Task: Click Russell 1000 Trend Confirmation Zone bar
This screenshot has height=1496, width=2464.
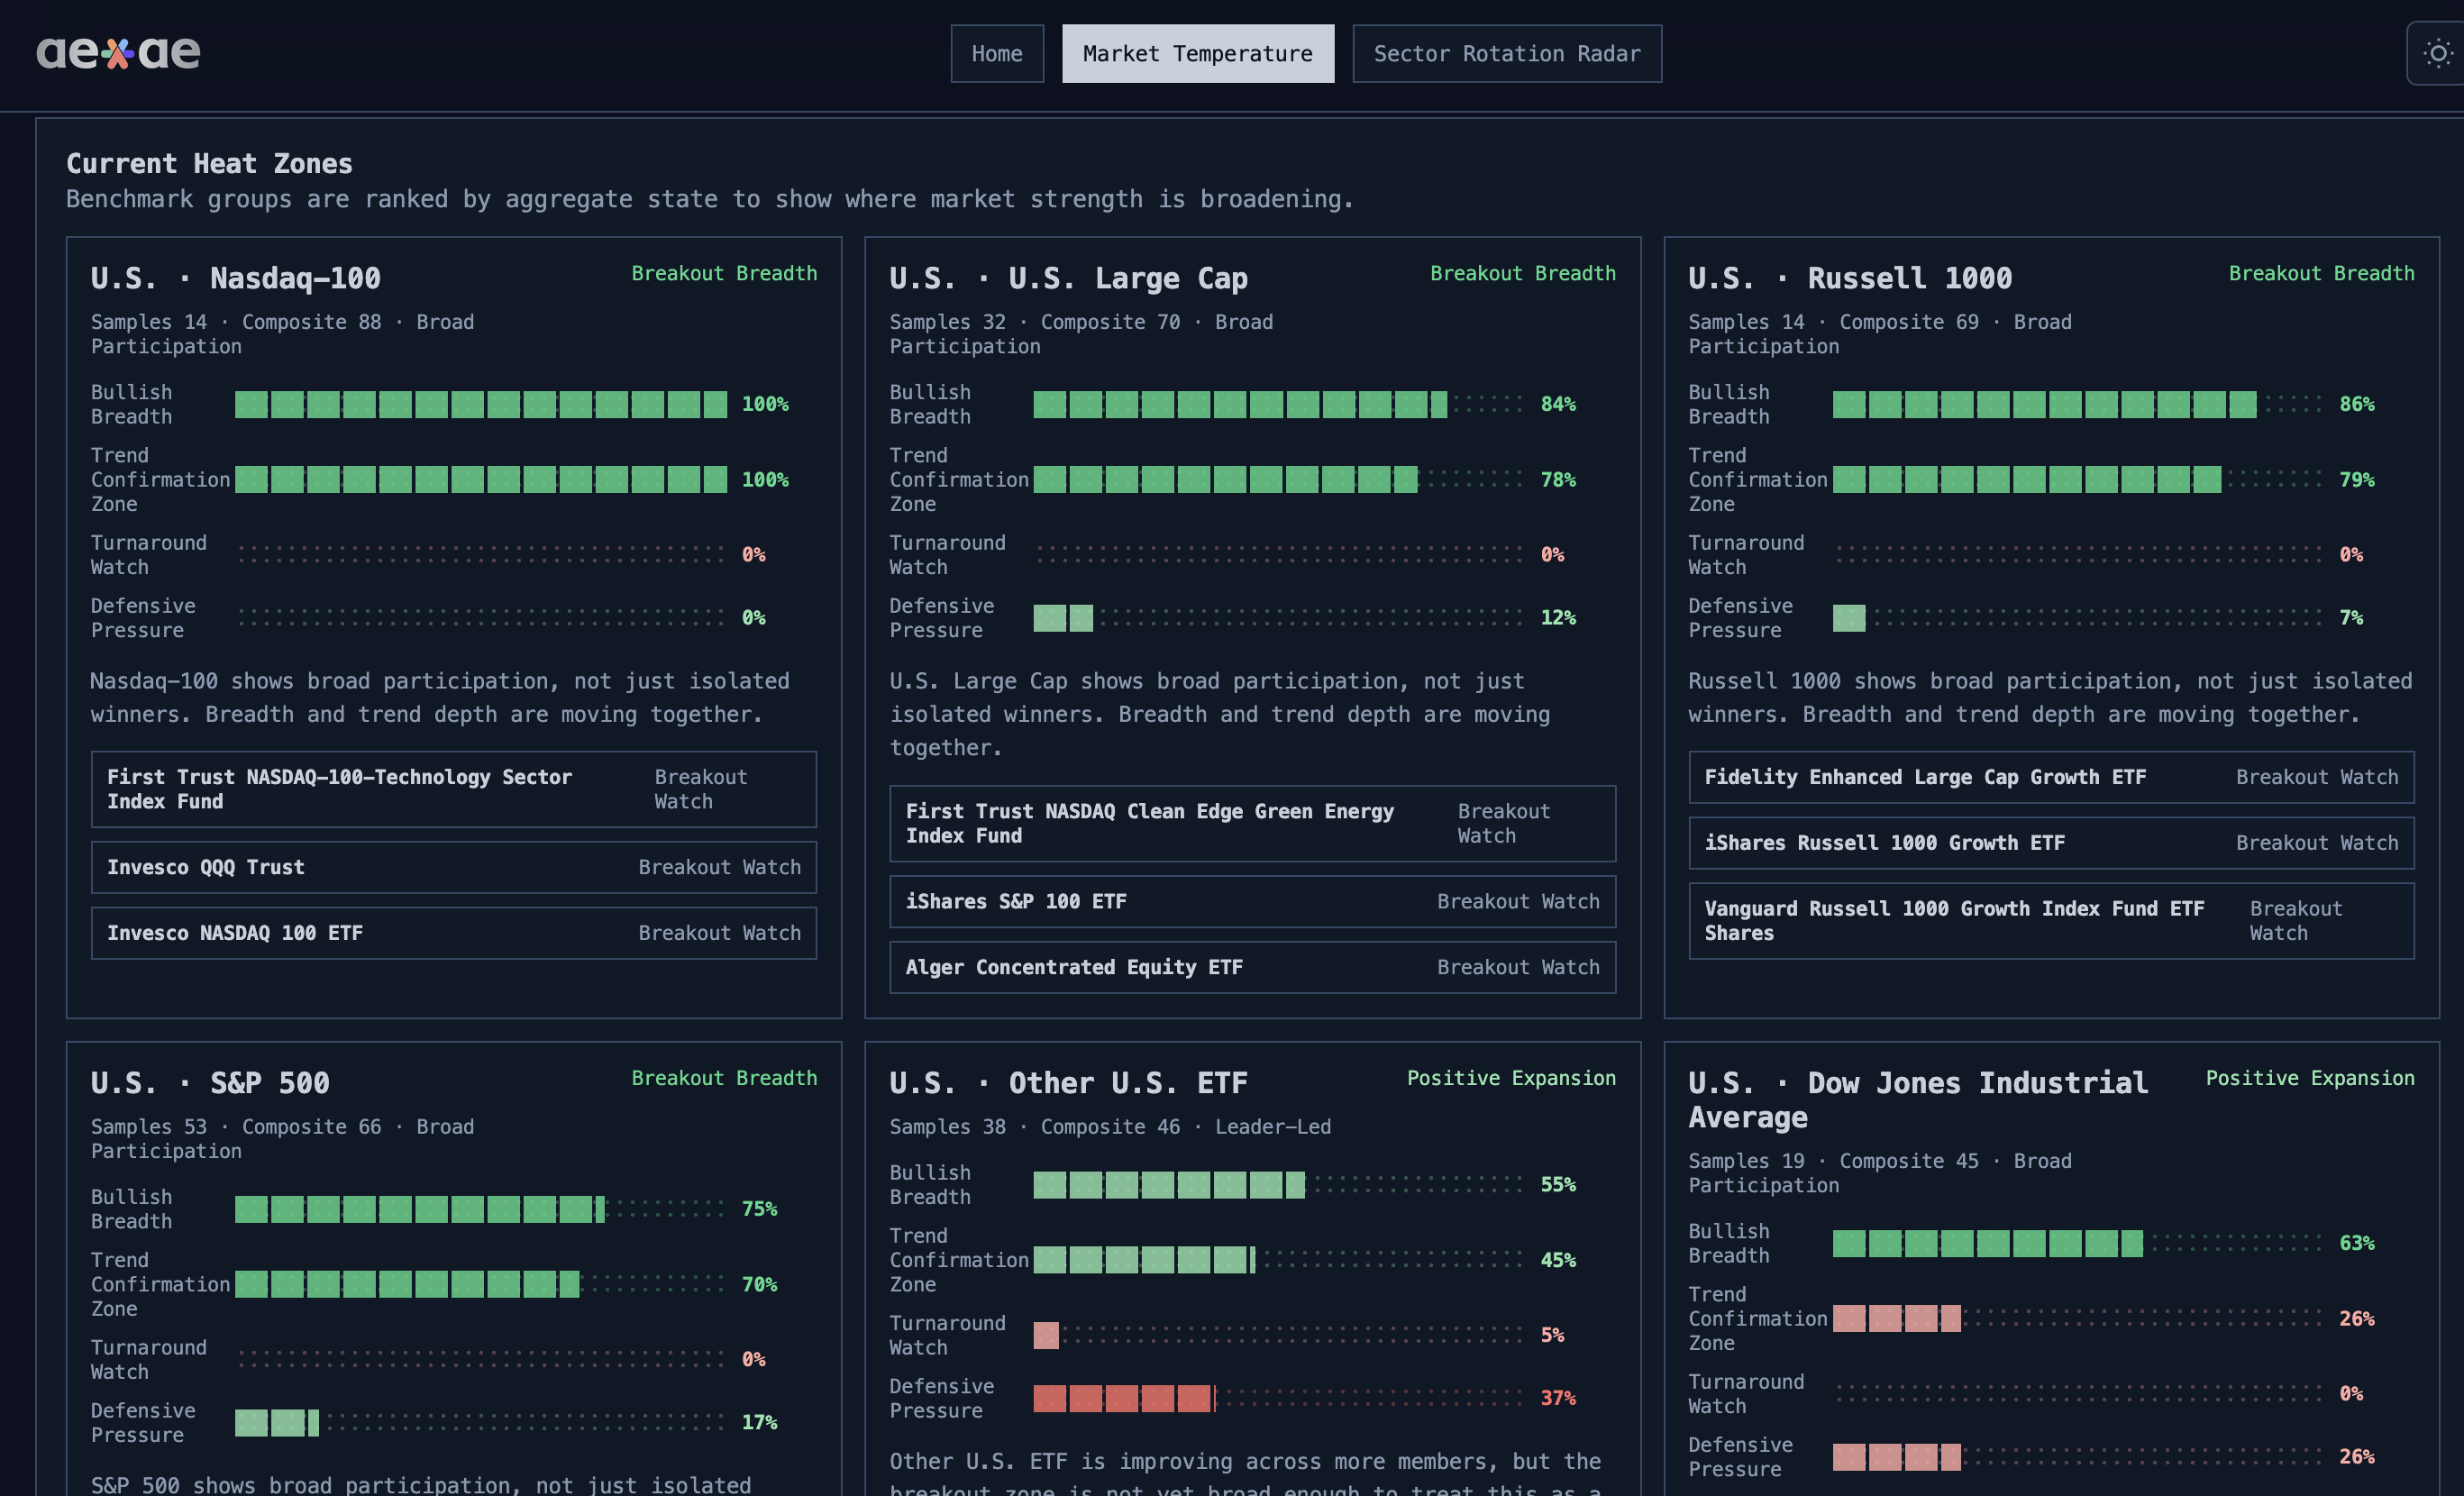Action: (x=2078, y=480)
